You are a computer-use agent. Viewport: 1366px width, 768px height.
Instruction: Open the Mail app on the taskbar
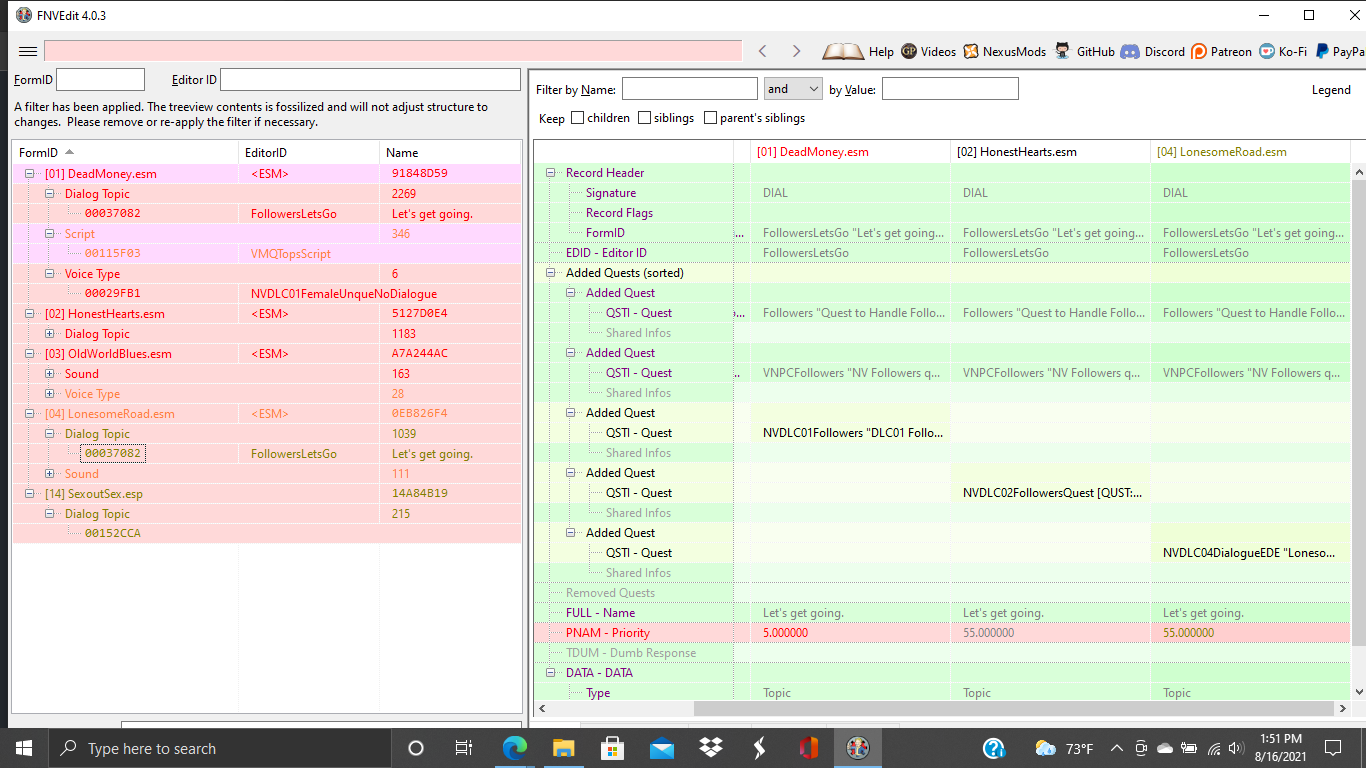point(661,748)
